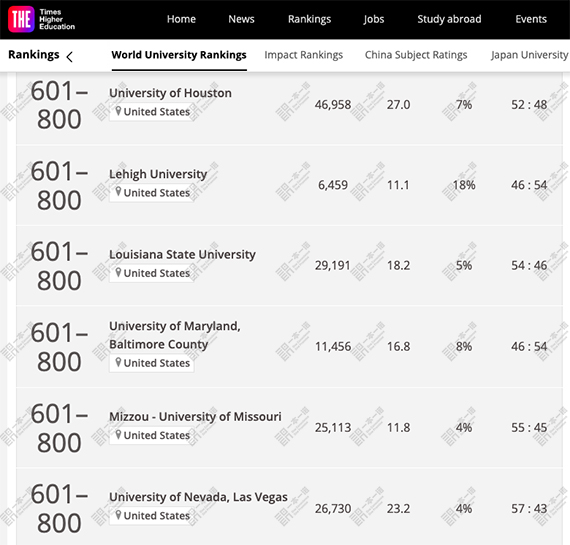This screenshot has width=570, height=545.
Task: Open the Mizzou - University of Missouri link
Action: coord(195,417)
